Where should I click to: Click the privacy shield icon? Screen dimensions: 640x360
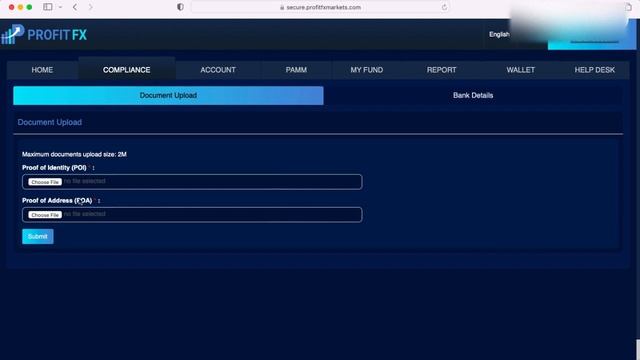point(180,7)
